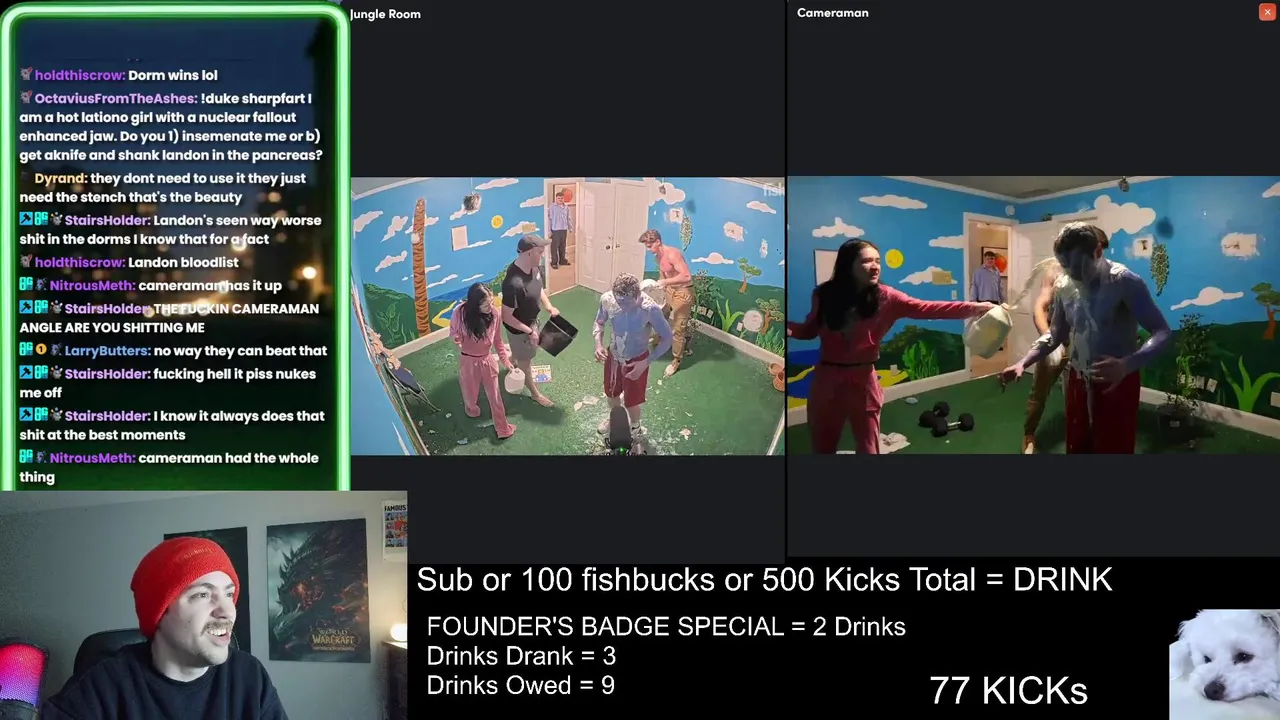Viewport: 1280px width, 720px height.
Task: Close the camera view with red X button
Action: click(1267, 12)
